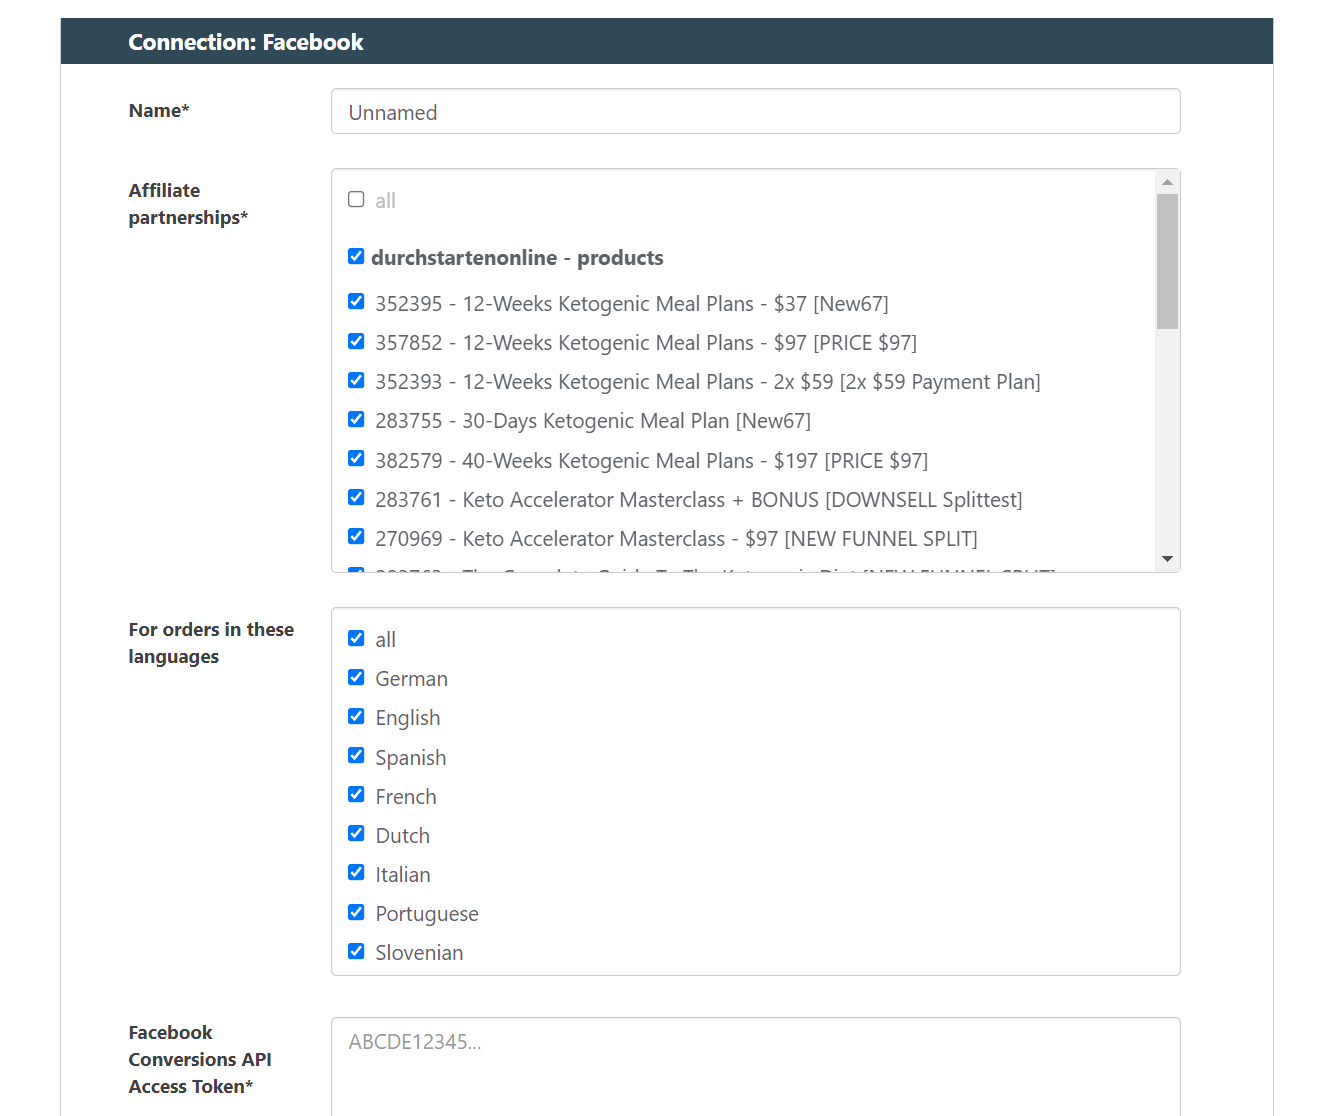Click the Facebook Conversions API Access Token field

coord(755,1065)
